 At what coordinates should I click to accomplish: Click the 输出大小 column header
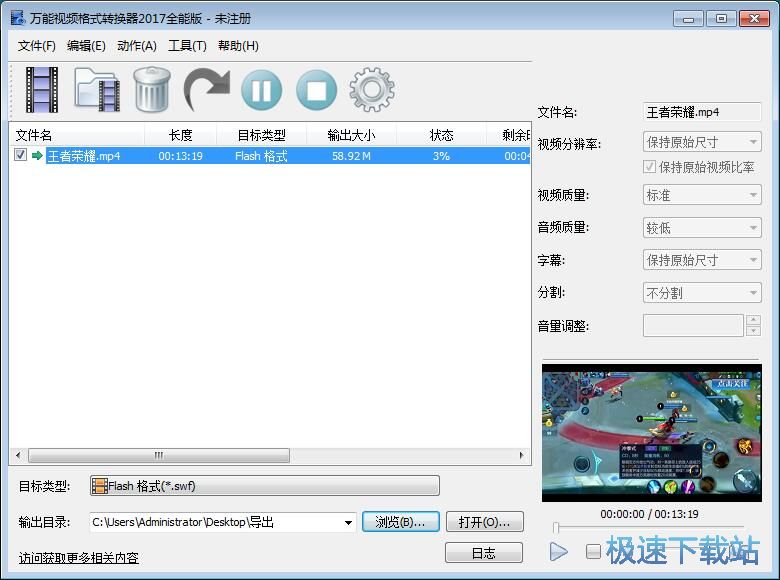351,135
